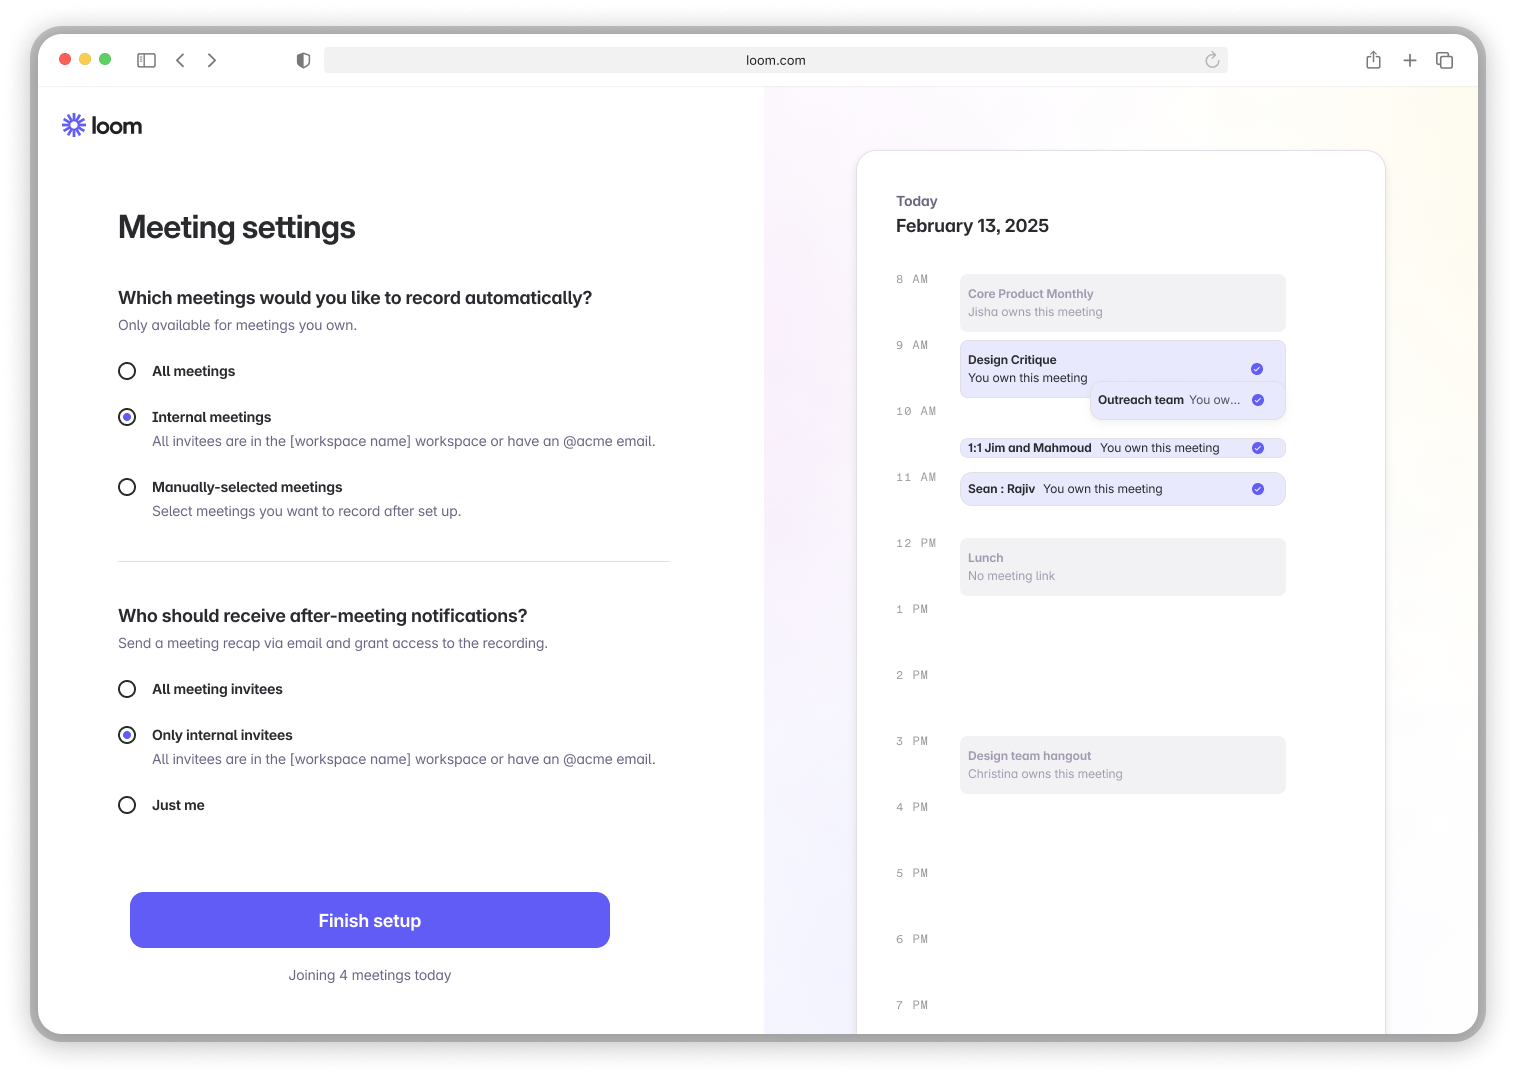
Task: Reload the page with the refresh icon
Action: (x=1212, y=60)
